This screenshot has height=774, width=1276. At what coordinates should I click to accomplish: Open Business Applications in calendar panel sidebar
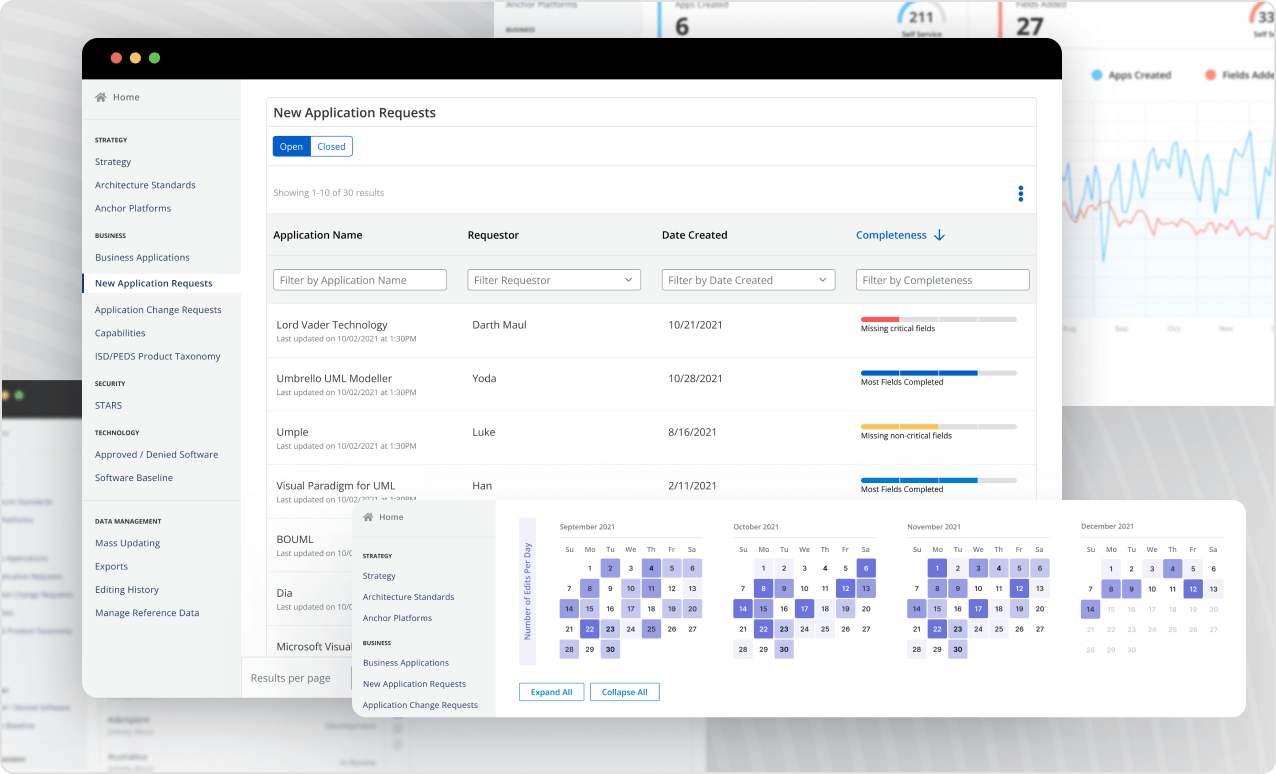[406, 663]
